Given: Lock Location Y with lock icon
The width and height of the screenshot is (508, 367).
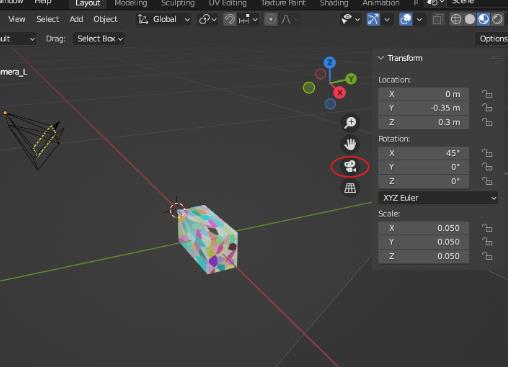Looking at the screenshot, I should 487,108.
